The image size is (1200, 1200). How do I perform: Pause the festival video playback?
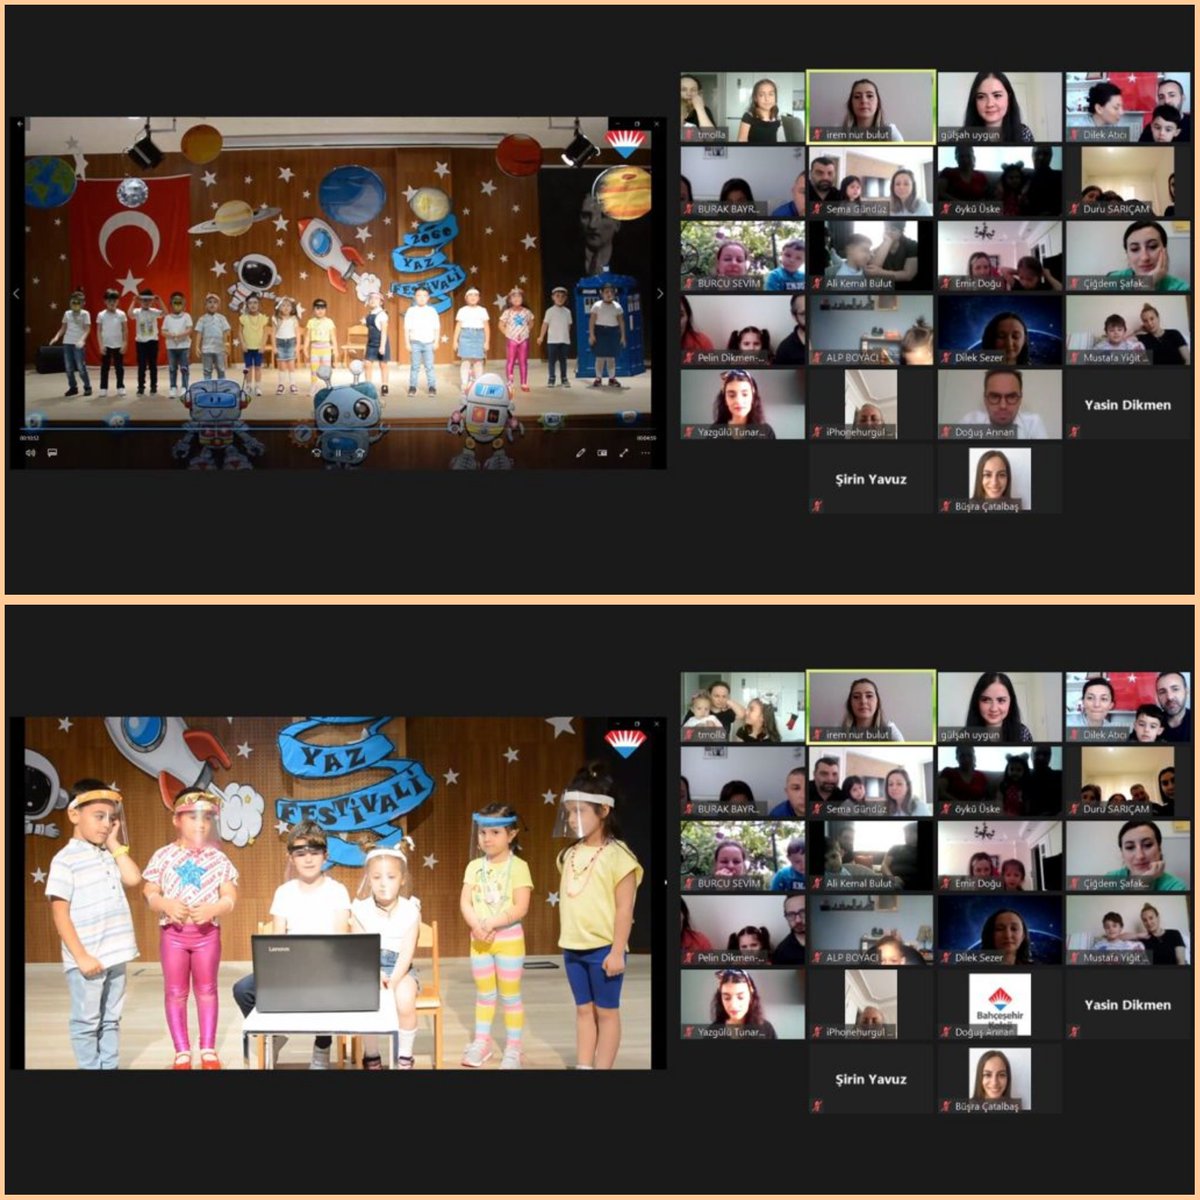click(338, 453)
